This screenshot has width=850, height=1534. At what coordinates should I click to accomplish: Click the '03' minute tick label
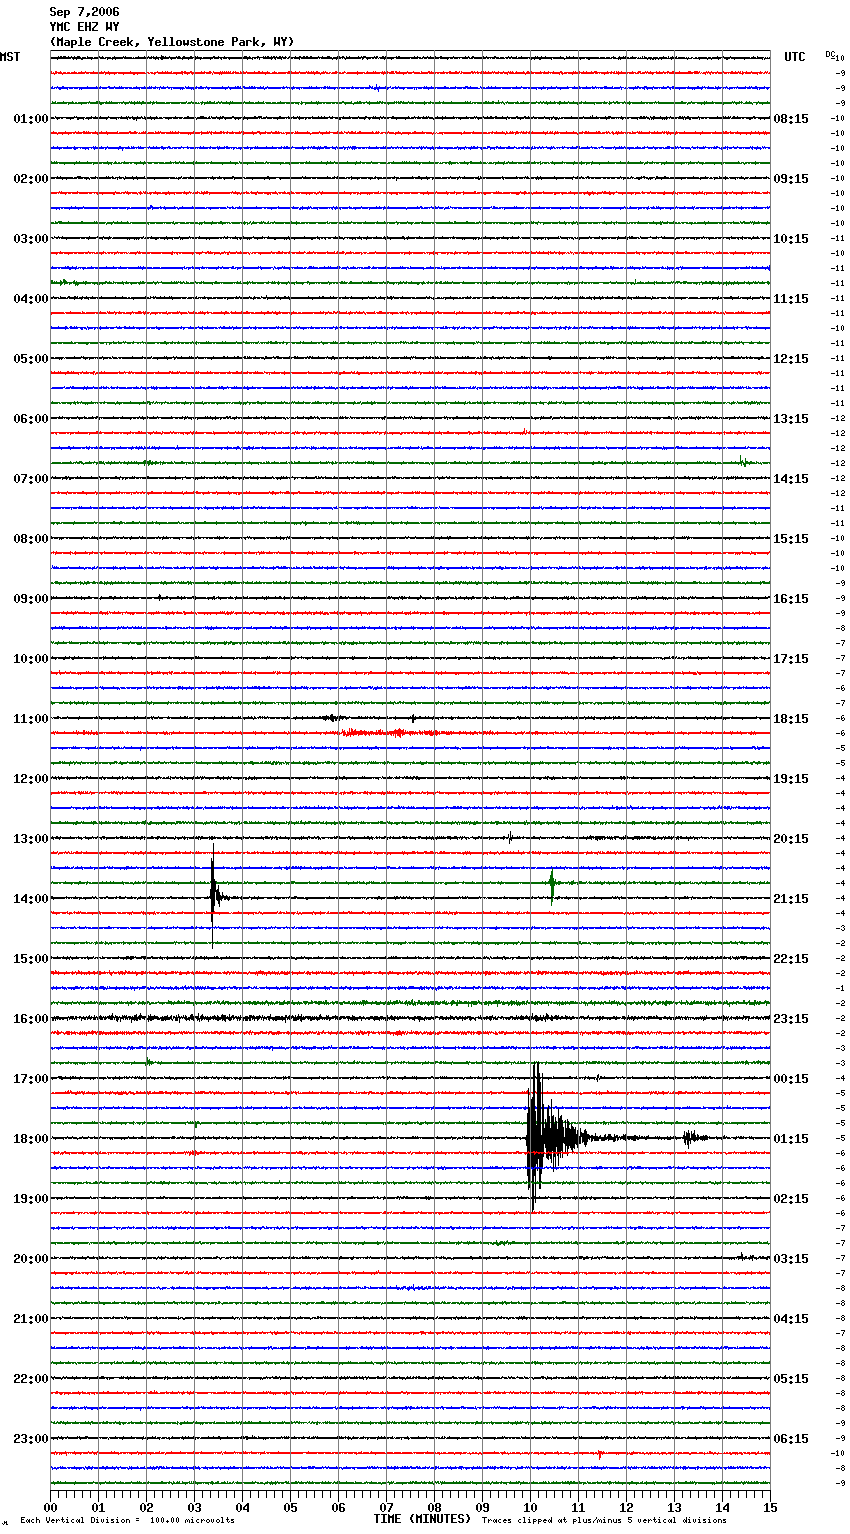point(195,1507)
